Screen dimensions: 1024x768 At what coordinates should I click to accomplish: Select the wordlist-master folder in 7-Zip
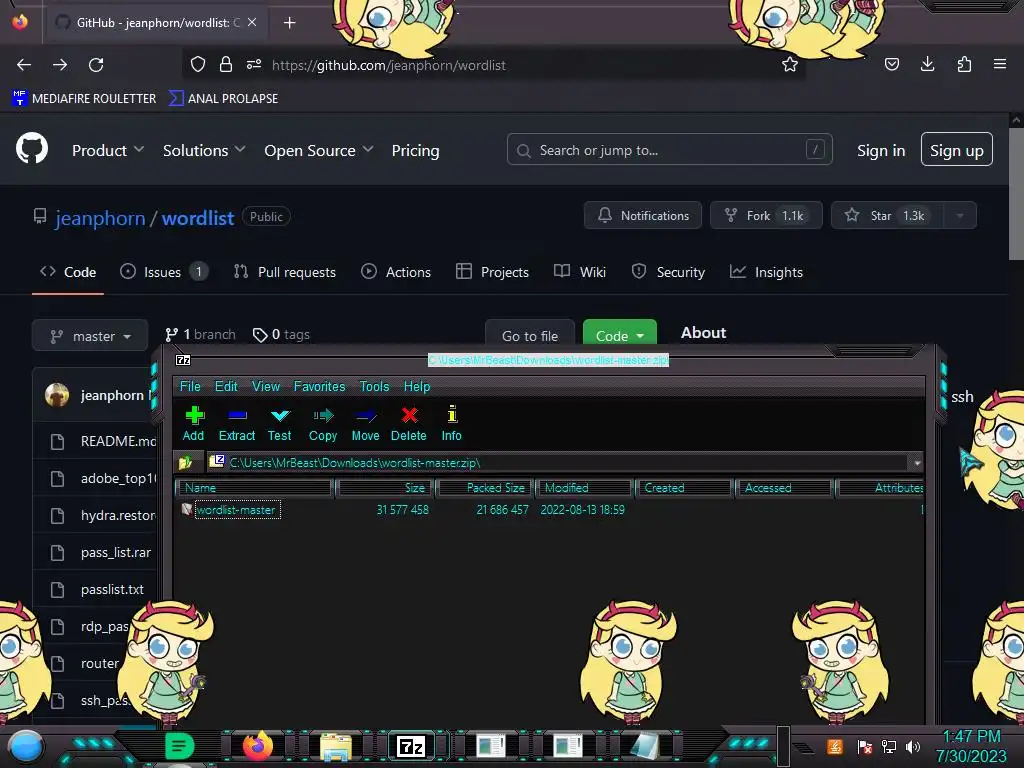[x=236, y=510]
